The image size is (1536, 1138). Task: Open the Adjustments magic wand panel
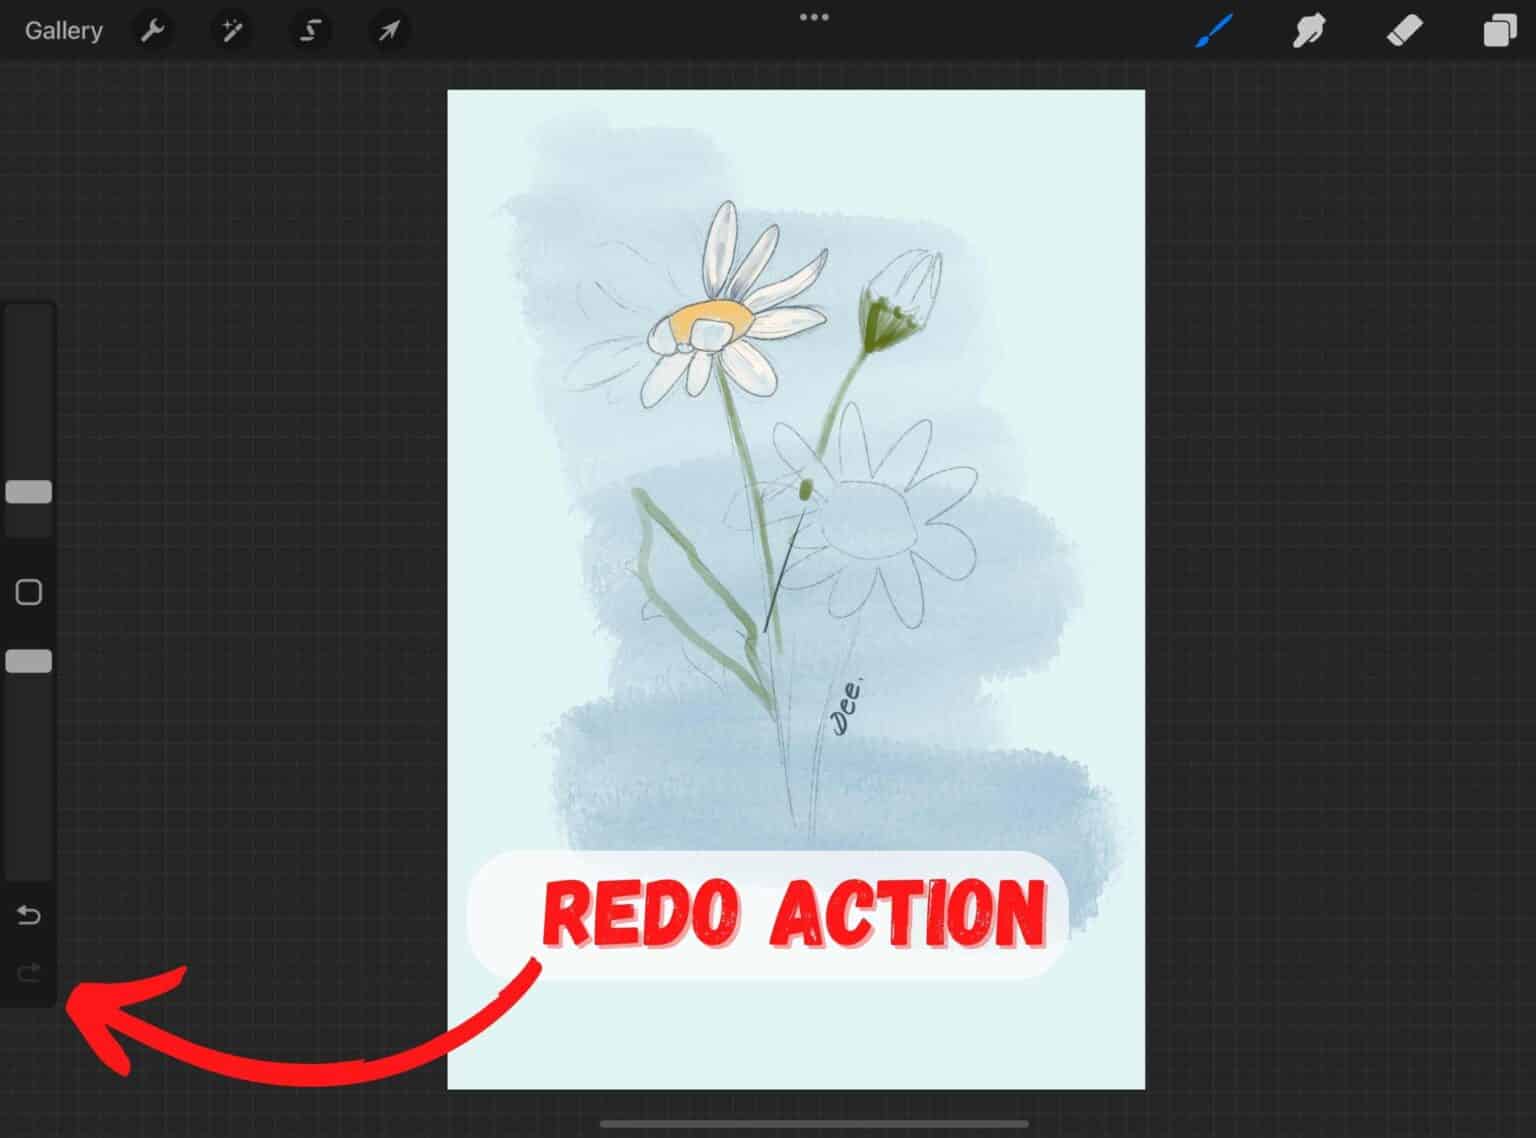click(x=231, y=30)
